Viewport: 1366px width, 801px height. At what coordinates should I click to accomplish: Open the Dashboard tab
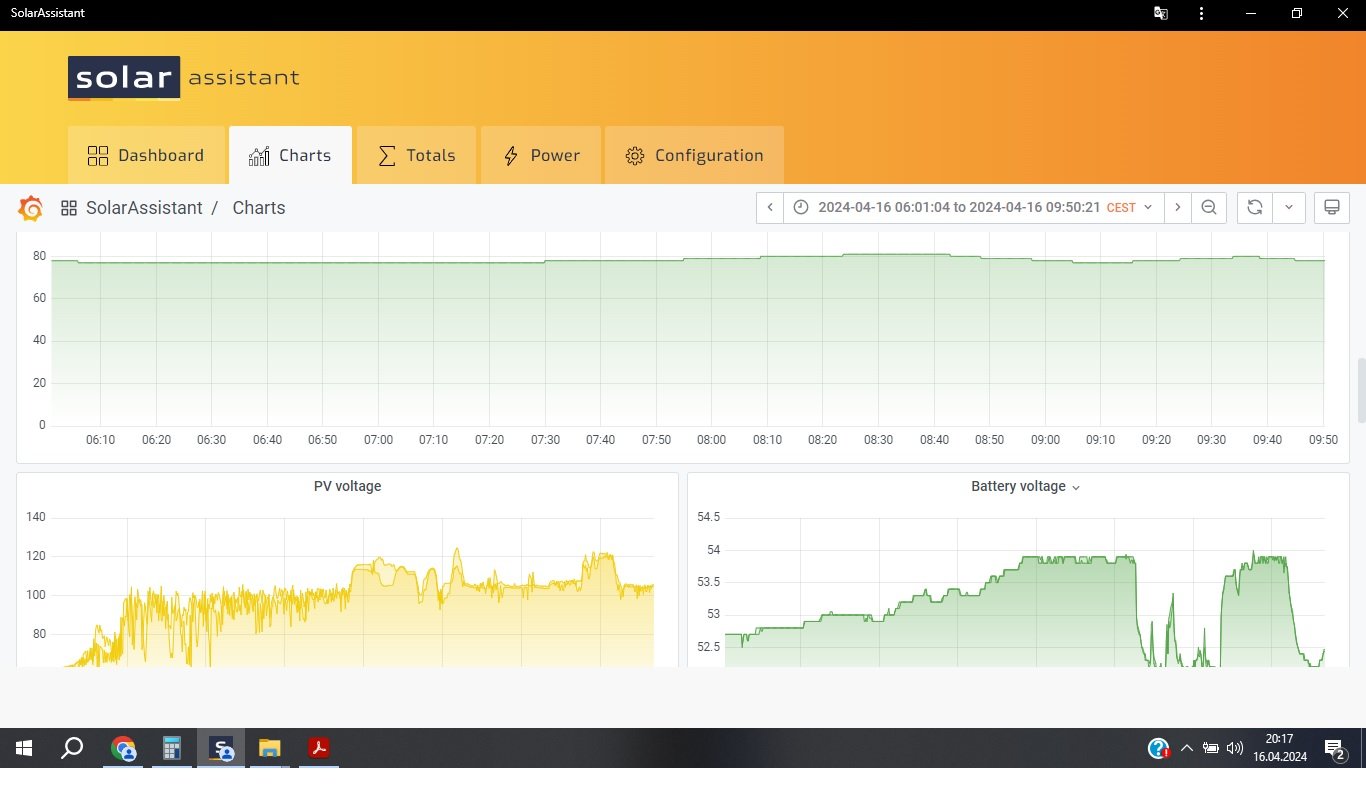[146, 155]
